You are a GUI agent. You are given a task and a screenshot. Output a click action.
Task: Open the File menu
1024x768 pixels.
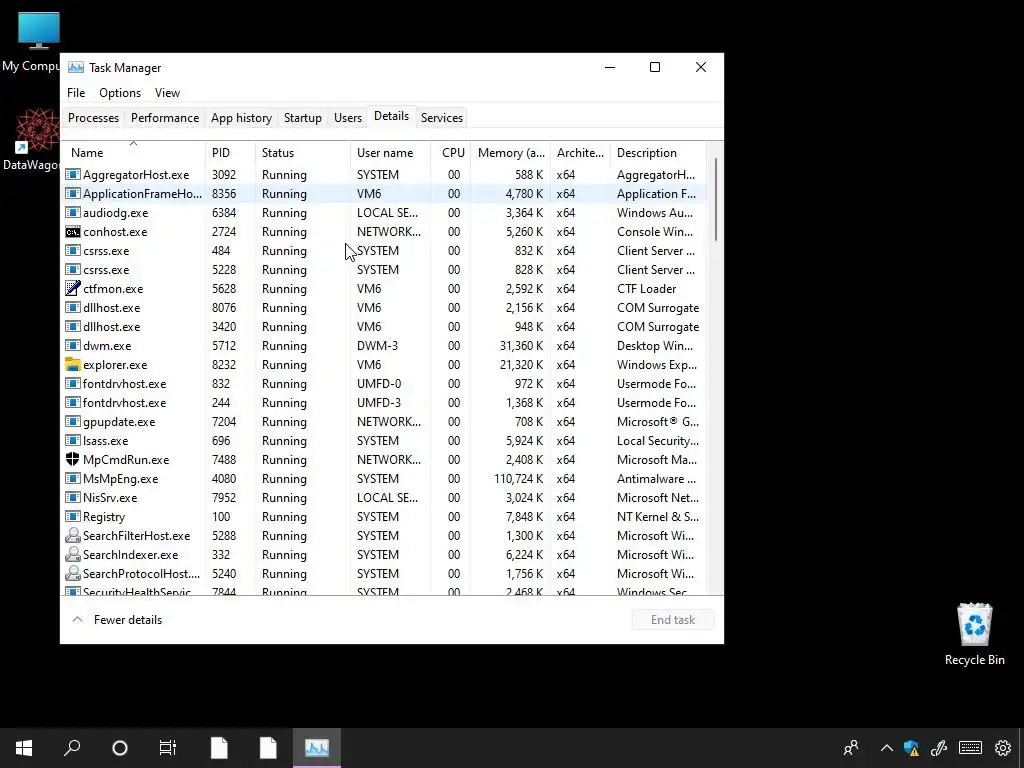[76, 93]
